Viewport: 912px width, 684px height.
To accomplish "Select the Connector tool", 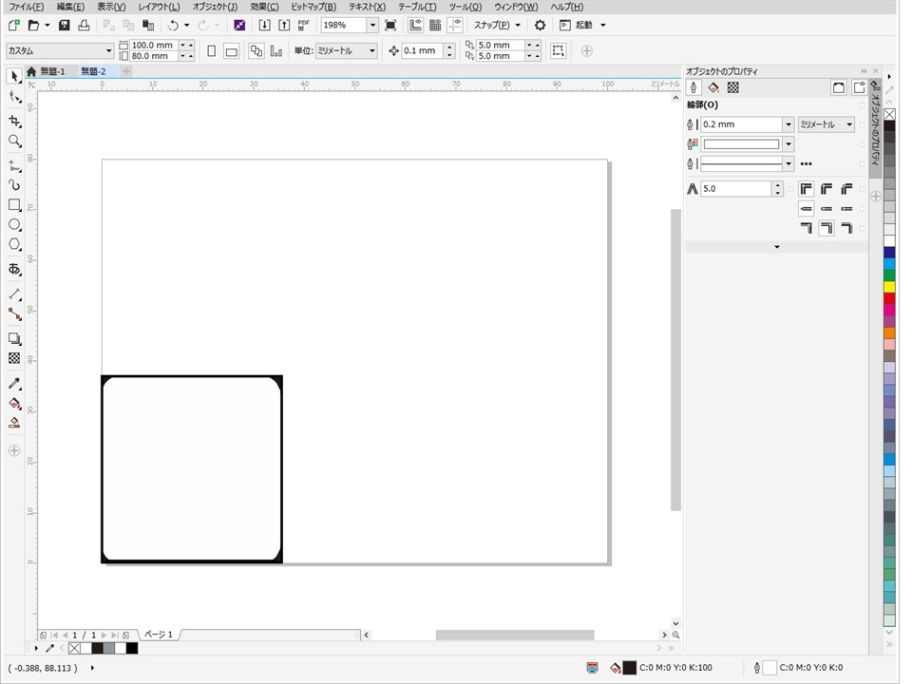I will tap(15, 315).
